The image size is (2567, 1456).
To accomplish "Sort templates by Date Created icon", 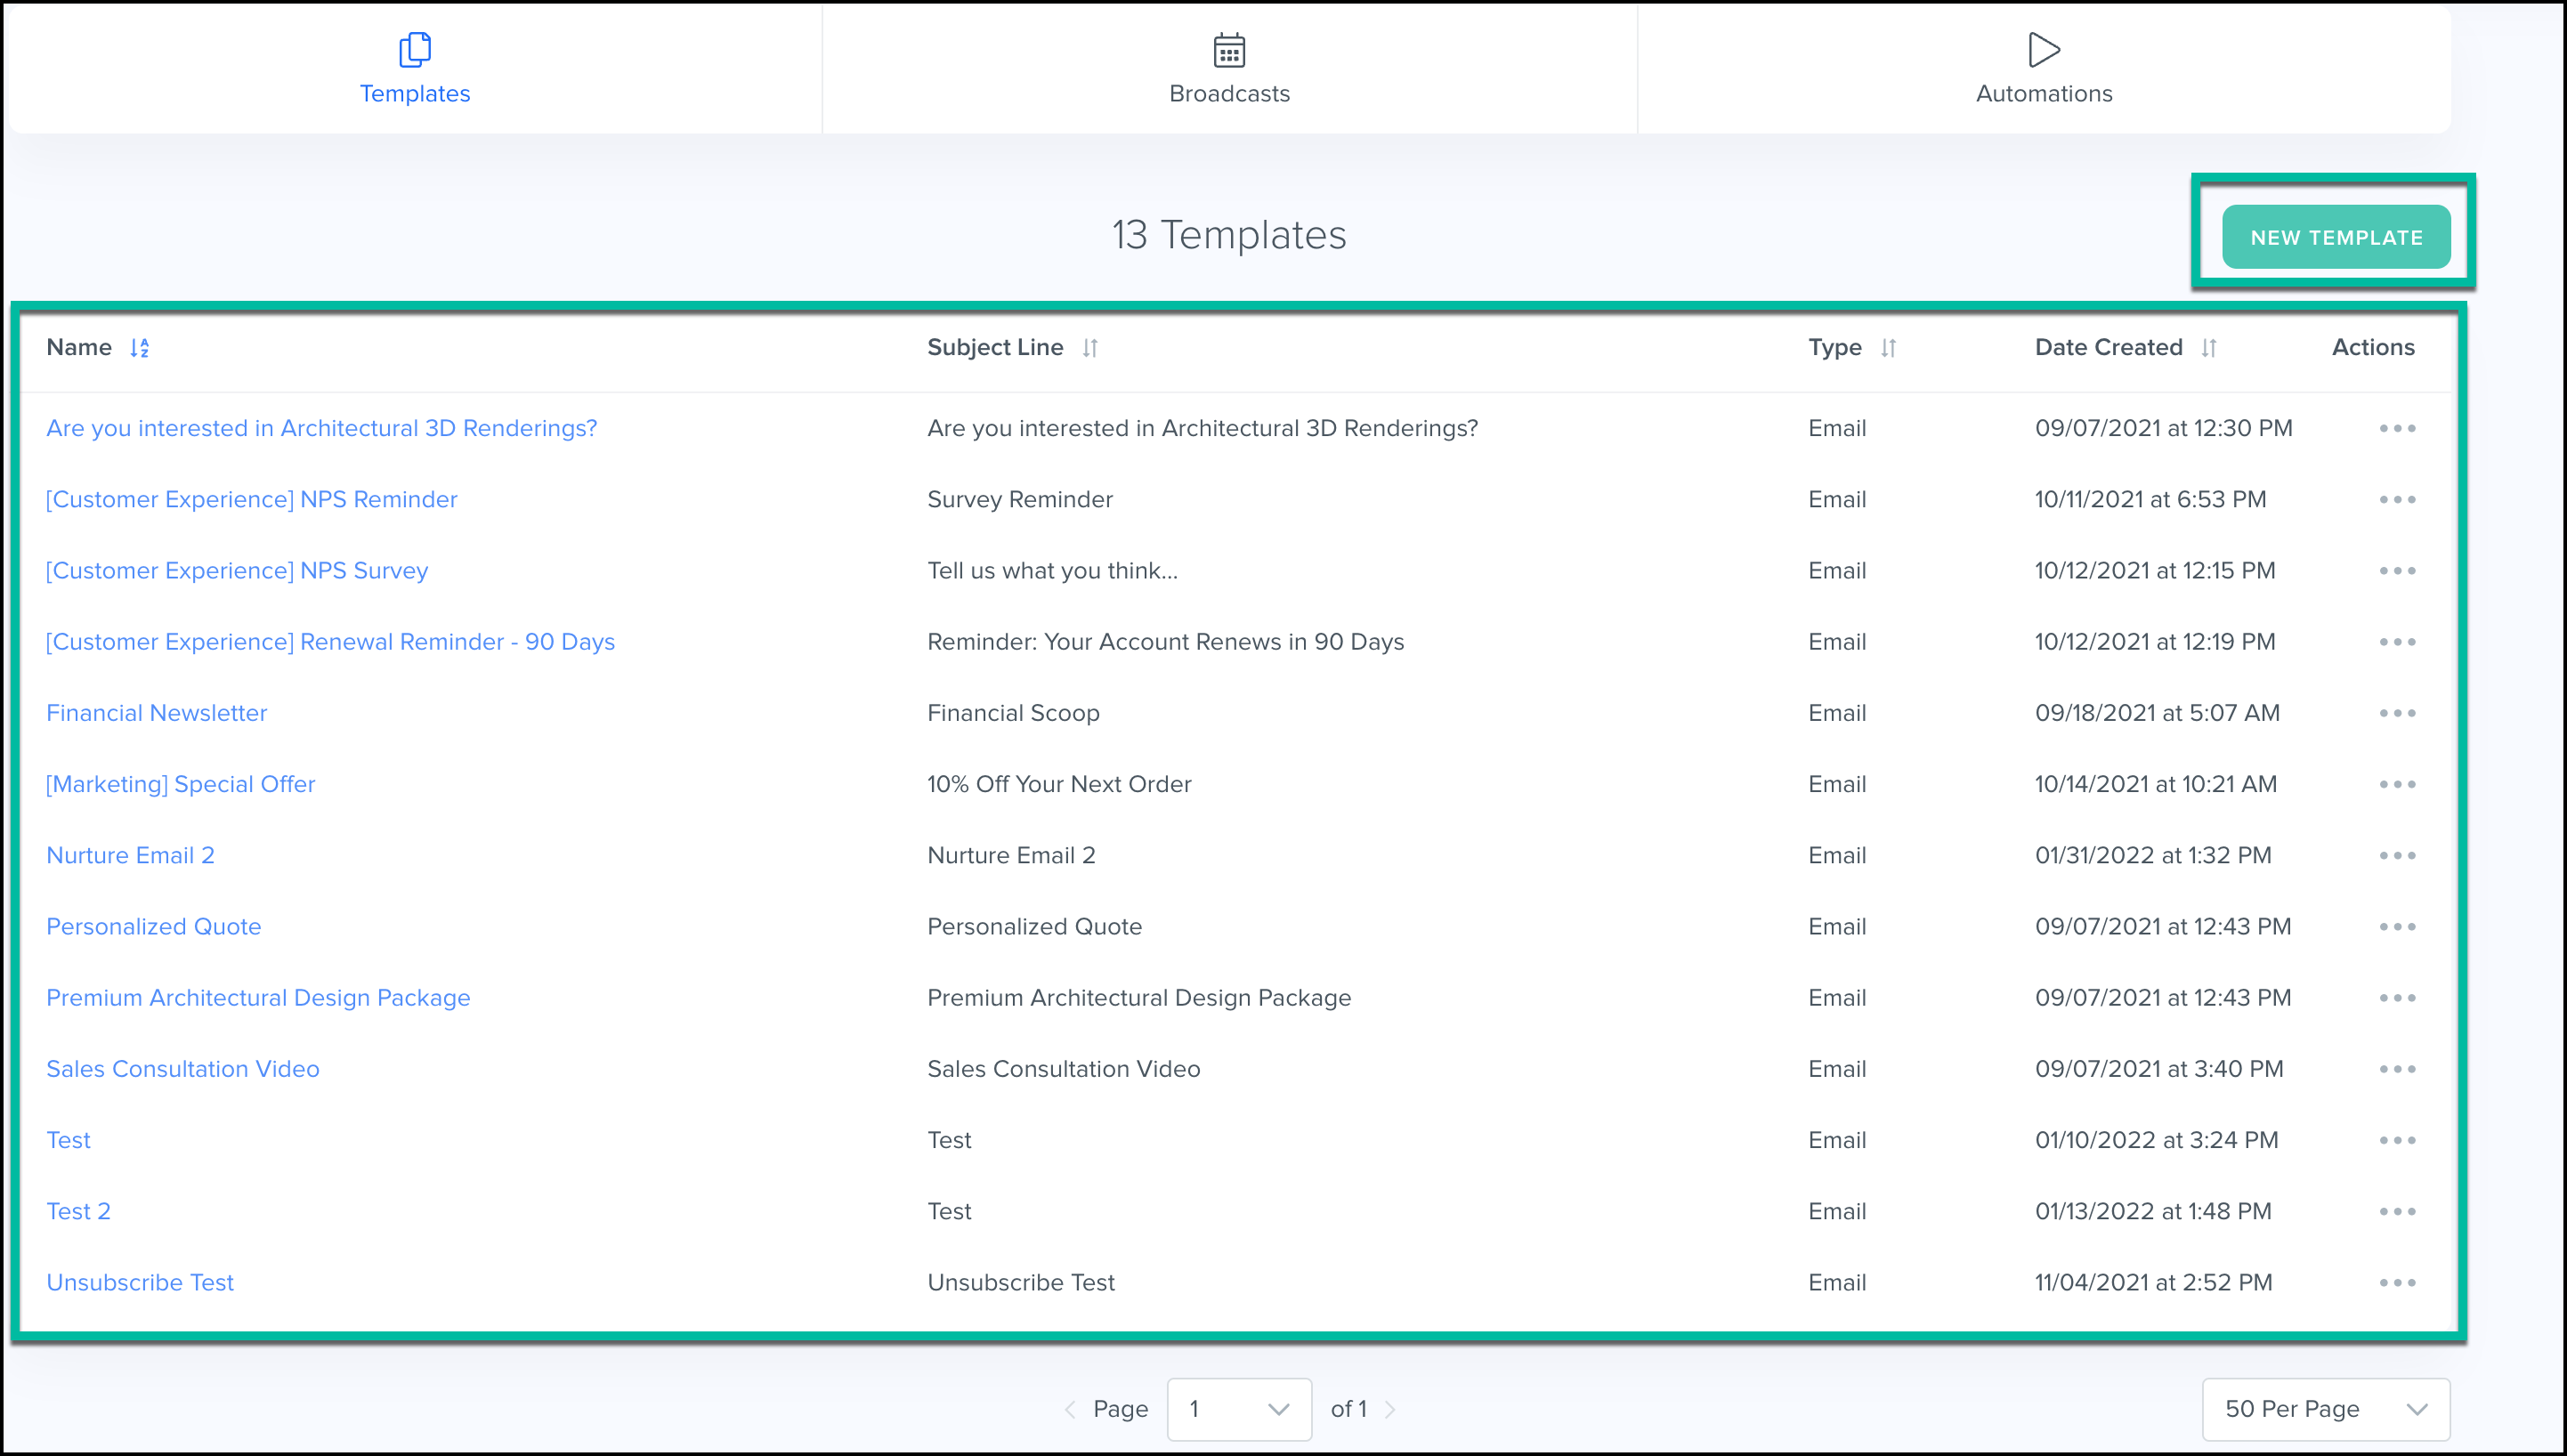I will coord(2208,347).
